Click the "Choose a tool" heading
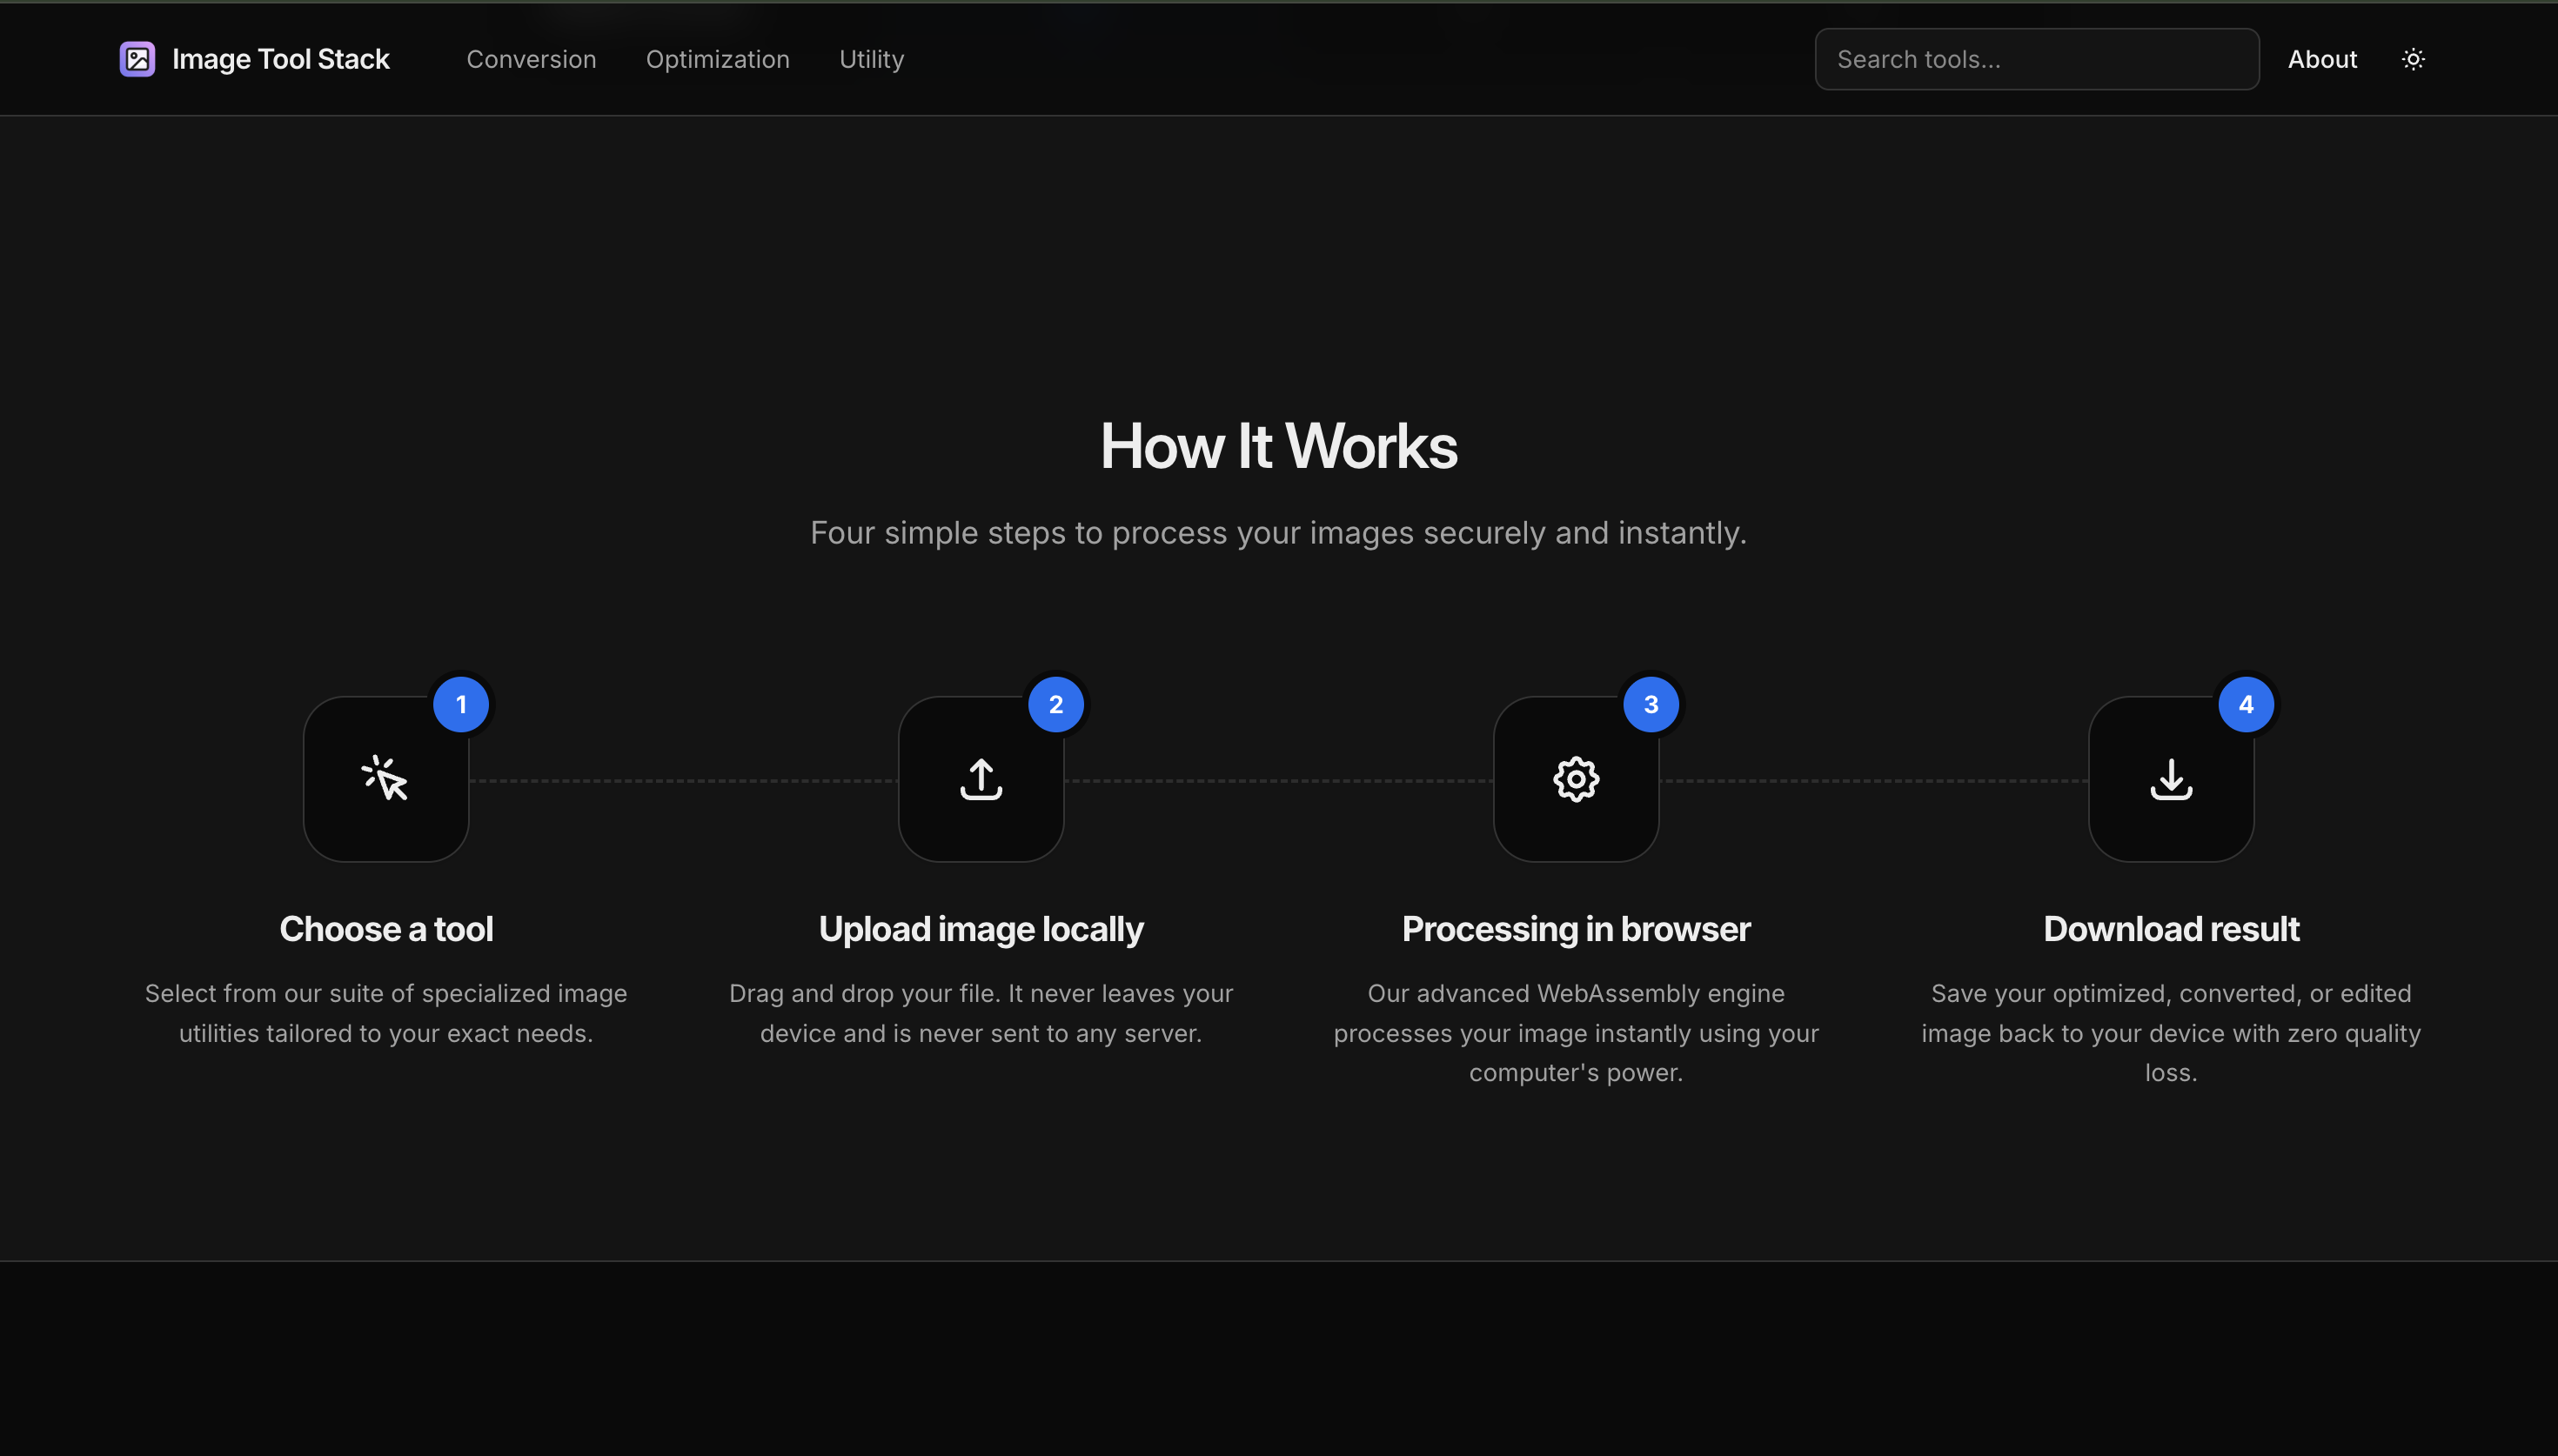The height and width of the screenshot is (1456, 2558). pyautogui.click(x=386, y=929)
